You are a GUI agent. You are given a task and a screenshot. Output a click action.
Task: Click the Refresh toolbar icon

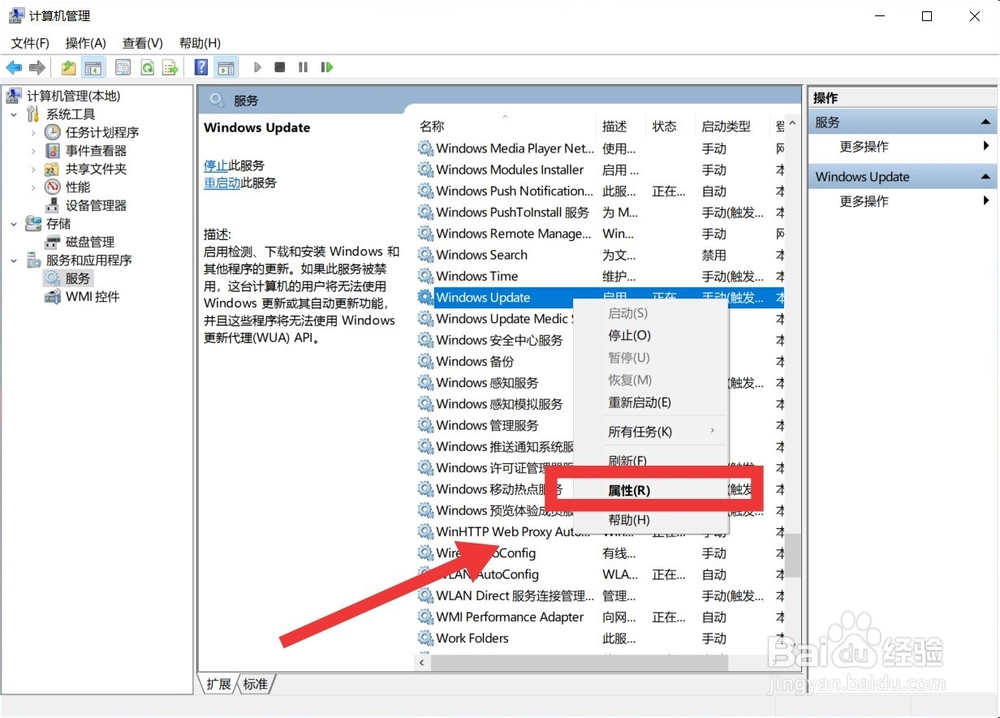[x=147, y=67]
